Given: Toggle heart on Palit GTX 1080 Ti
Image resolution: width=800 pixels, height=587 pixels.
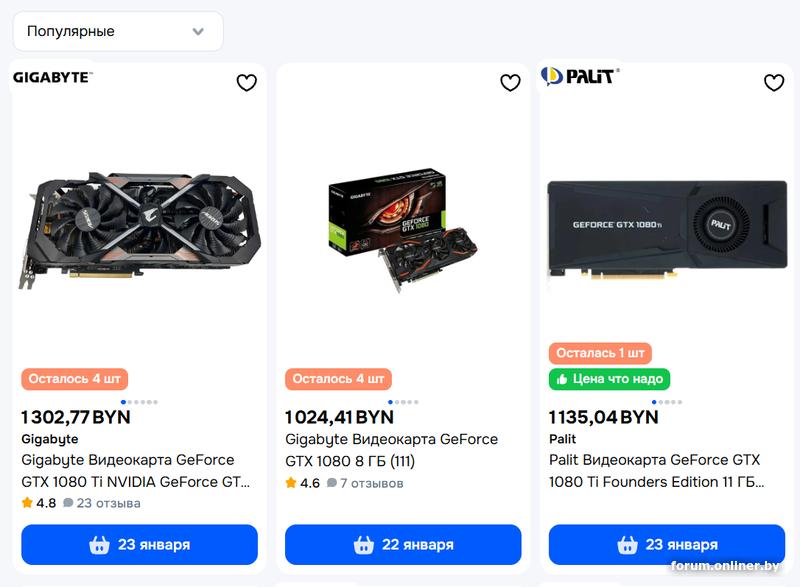Looking at the screenshot, I should [x=774, y=83].
